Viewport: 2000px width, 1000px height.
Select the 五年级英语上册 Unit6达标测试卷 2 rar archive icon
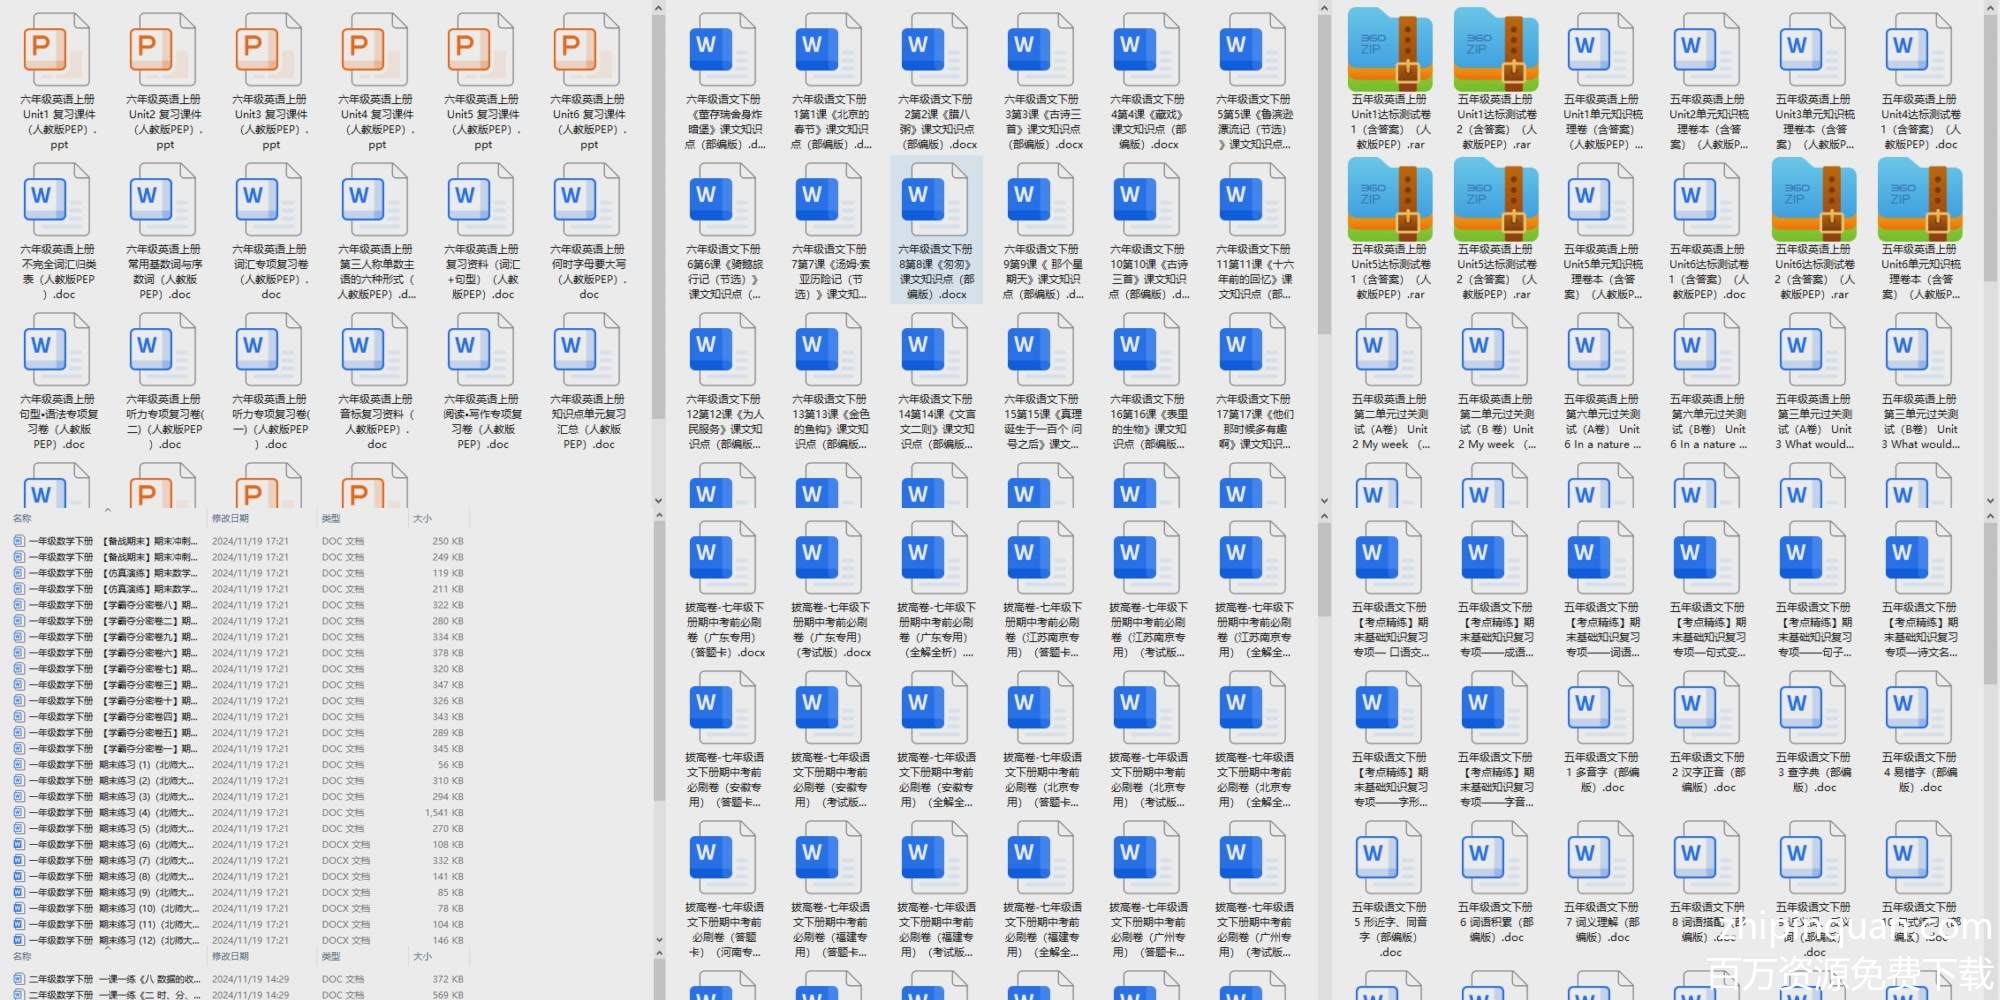click(x=1814, y=199)
